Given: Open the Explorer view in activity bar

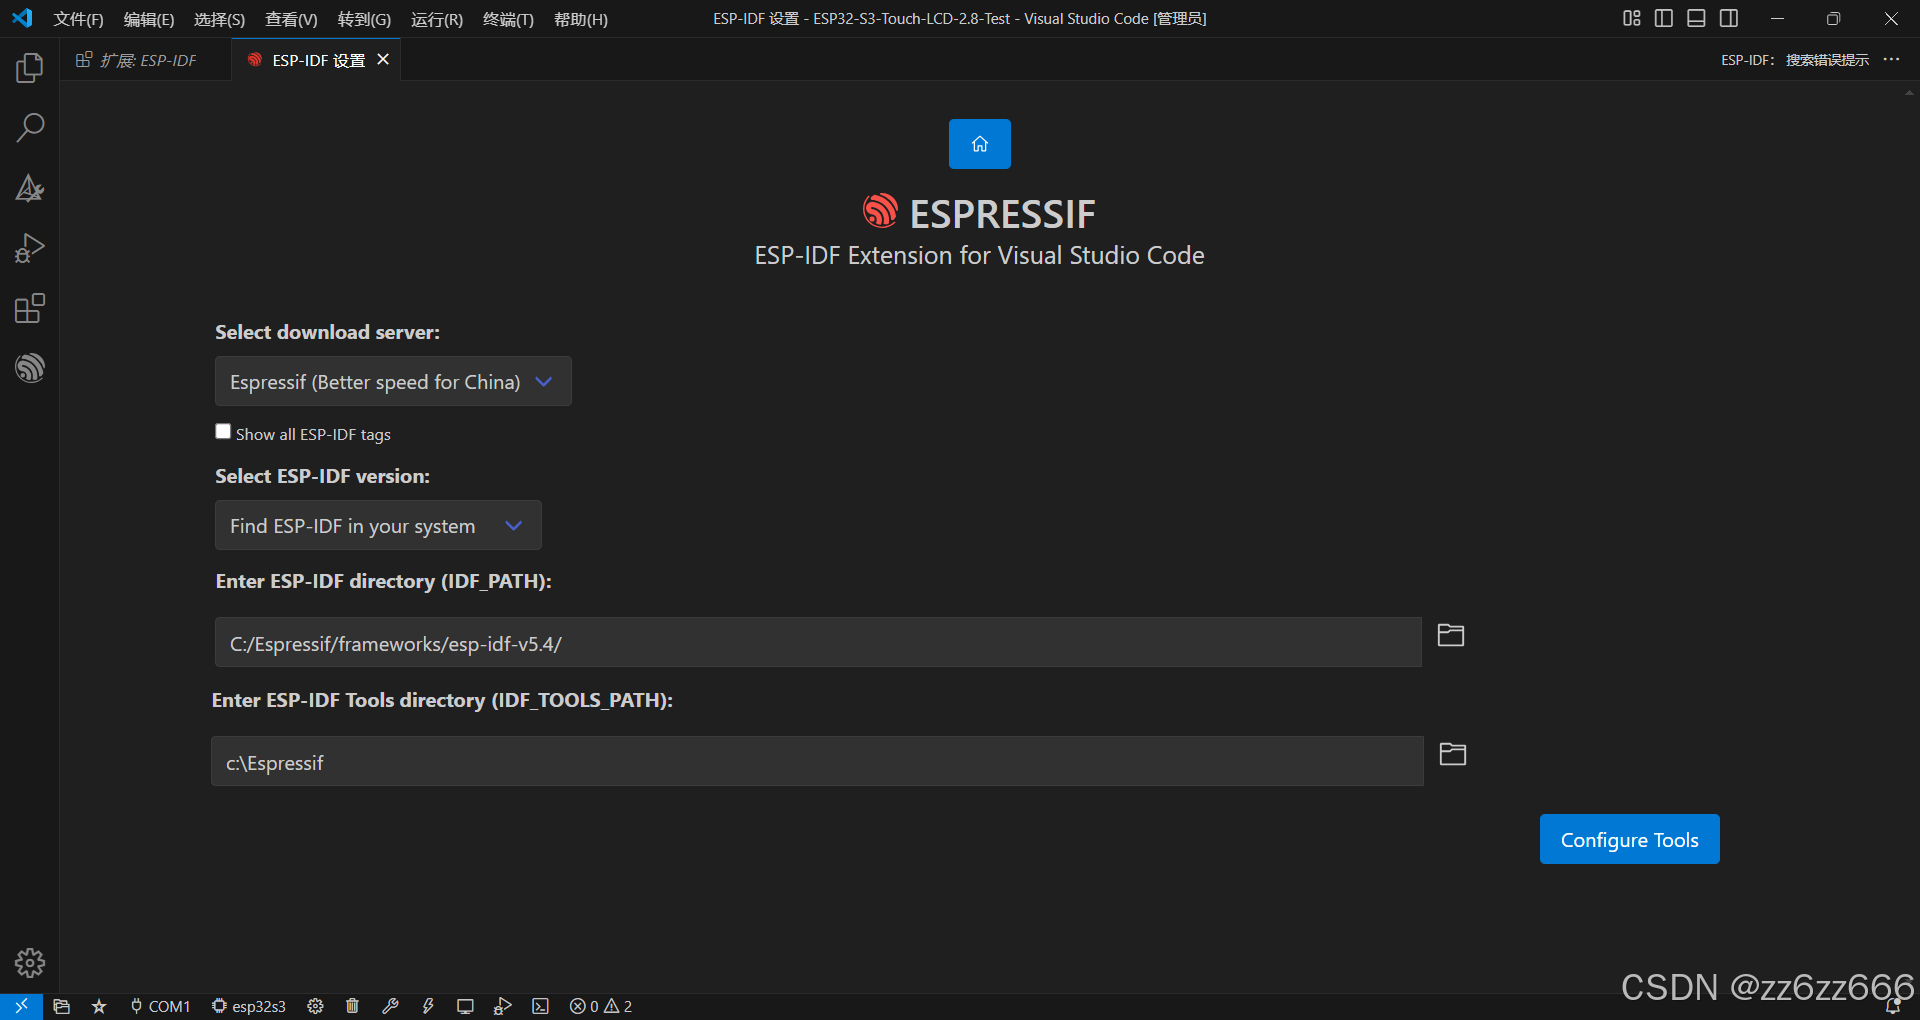Looking at the screenshot, I should [x=30, y=68].
